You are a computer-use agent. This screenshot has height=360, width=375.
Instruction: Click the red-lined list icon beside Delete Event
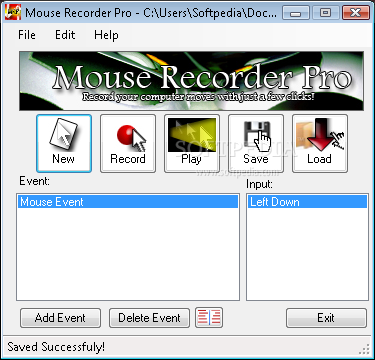point(209,317)
